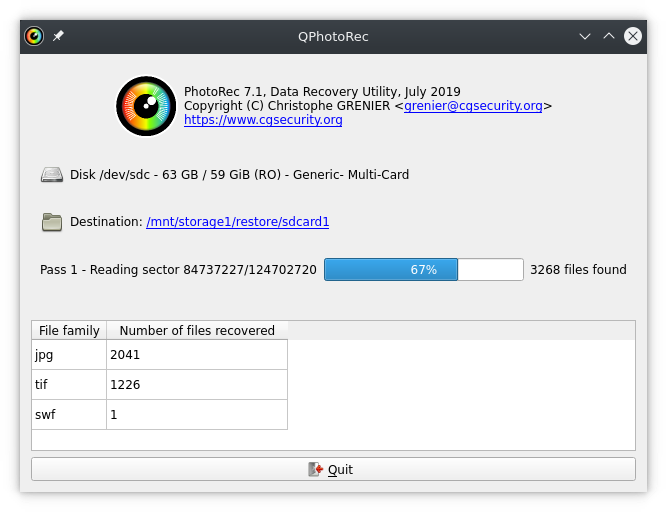Open the /mnt/storage1/restore/sdcard1 destination link
The height and width of the screenshot is (512, 667).
click(237, 222)
